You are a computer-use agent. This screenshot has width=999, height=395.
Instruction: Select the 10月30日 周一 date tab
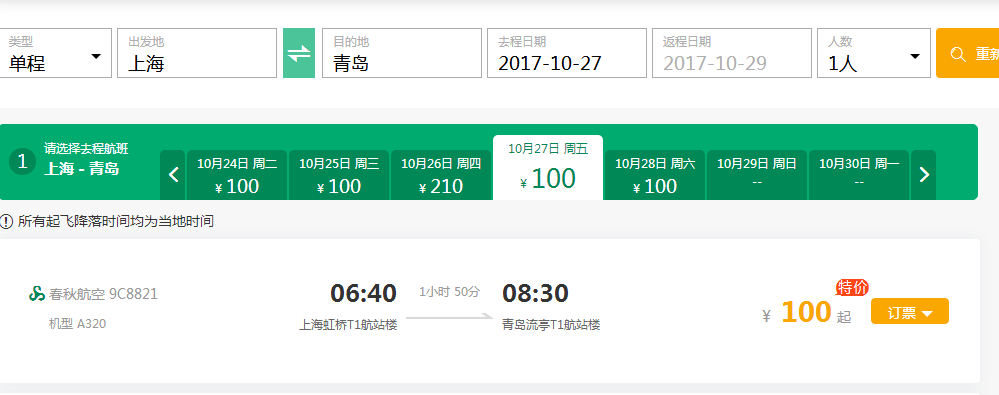tap(859, 175)
